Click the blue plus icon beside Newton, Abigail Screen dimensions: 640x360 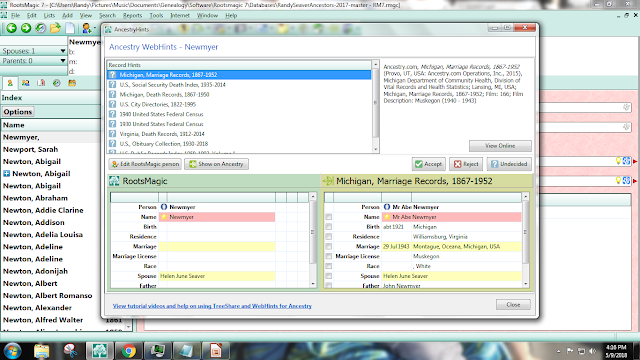click(7, 173)
